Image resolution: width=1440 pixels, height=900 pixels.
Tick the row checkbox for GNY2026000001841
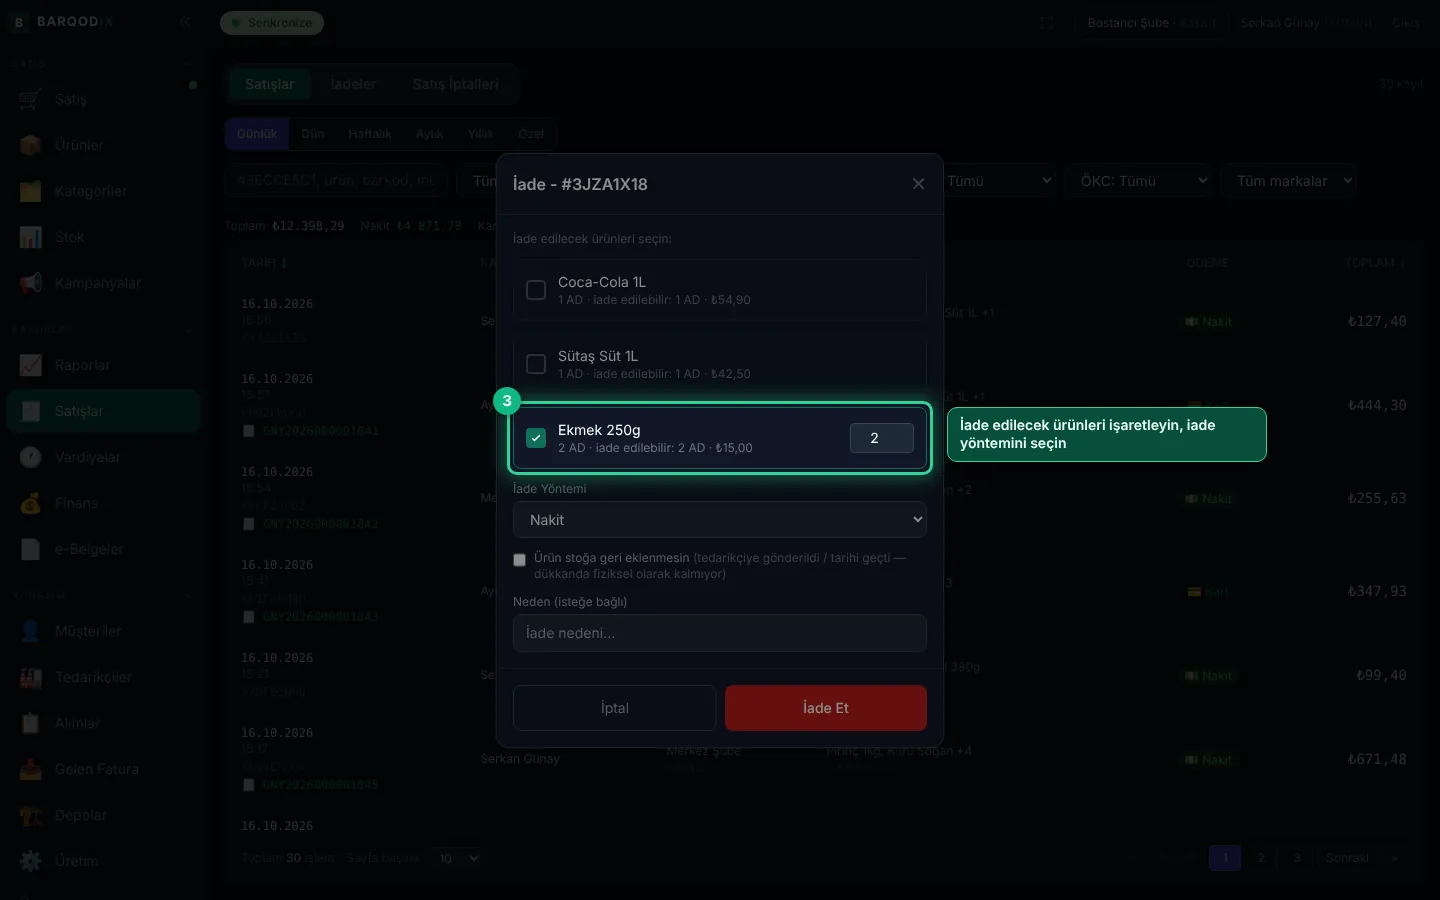(249, 431)
